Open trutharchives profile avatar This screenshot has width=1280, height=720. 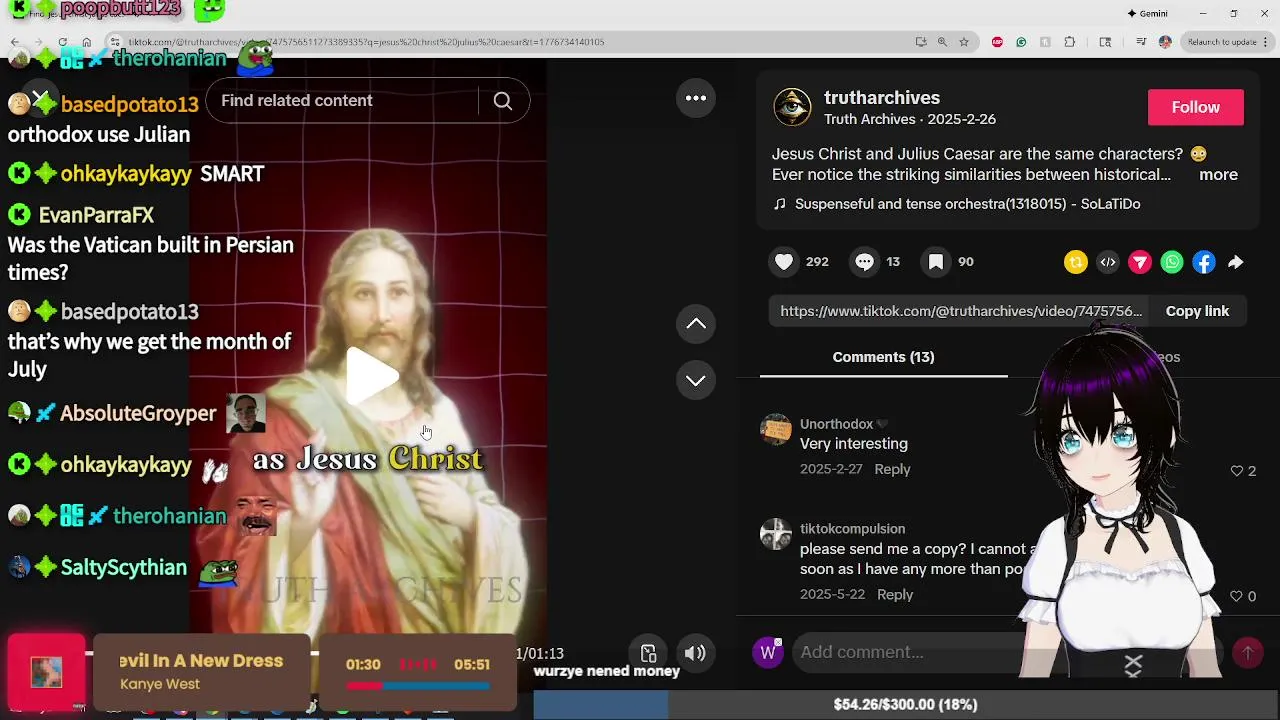(792, 107)
